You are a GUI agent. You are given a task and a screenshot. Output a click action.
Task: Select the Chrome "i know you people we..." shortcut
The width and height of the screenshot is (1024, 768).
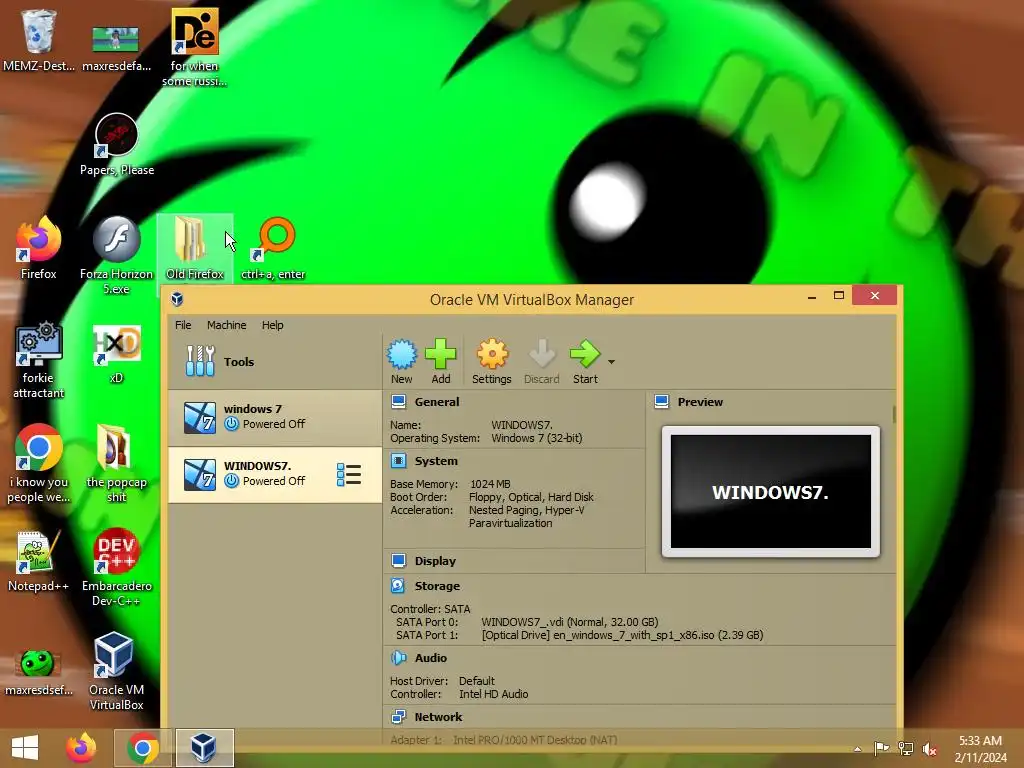tap(39, 464)
